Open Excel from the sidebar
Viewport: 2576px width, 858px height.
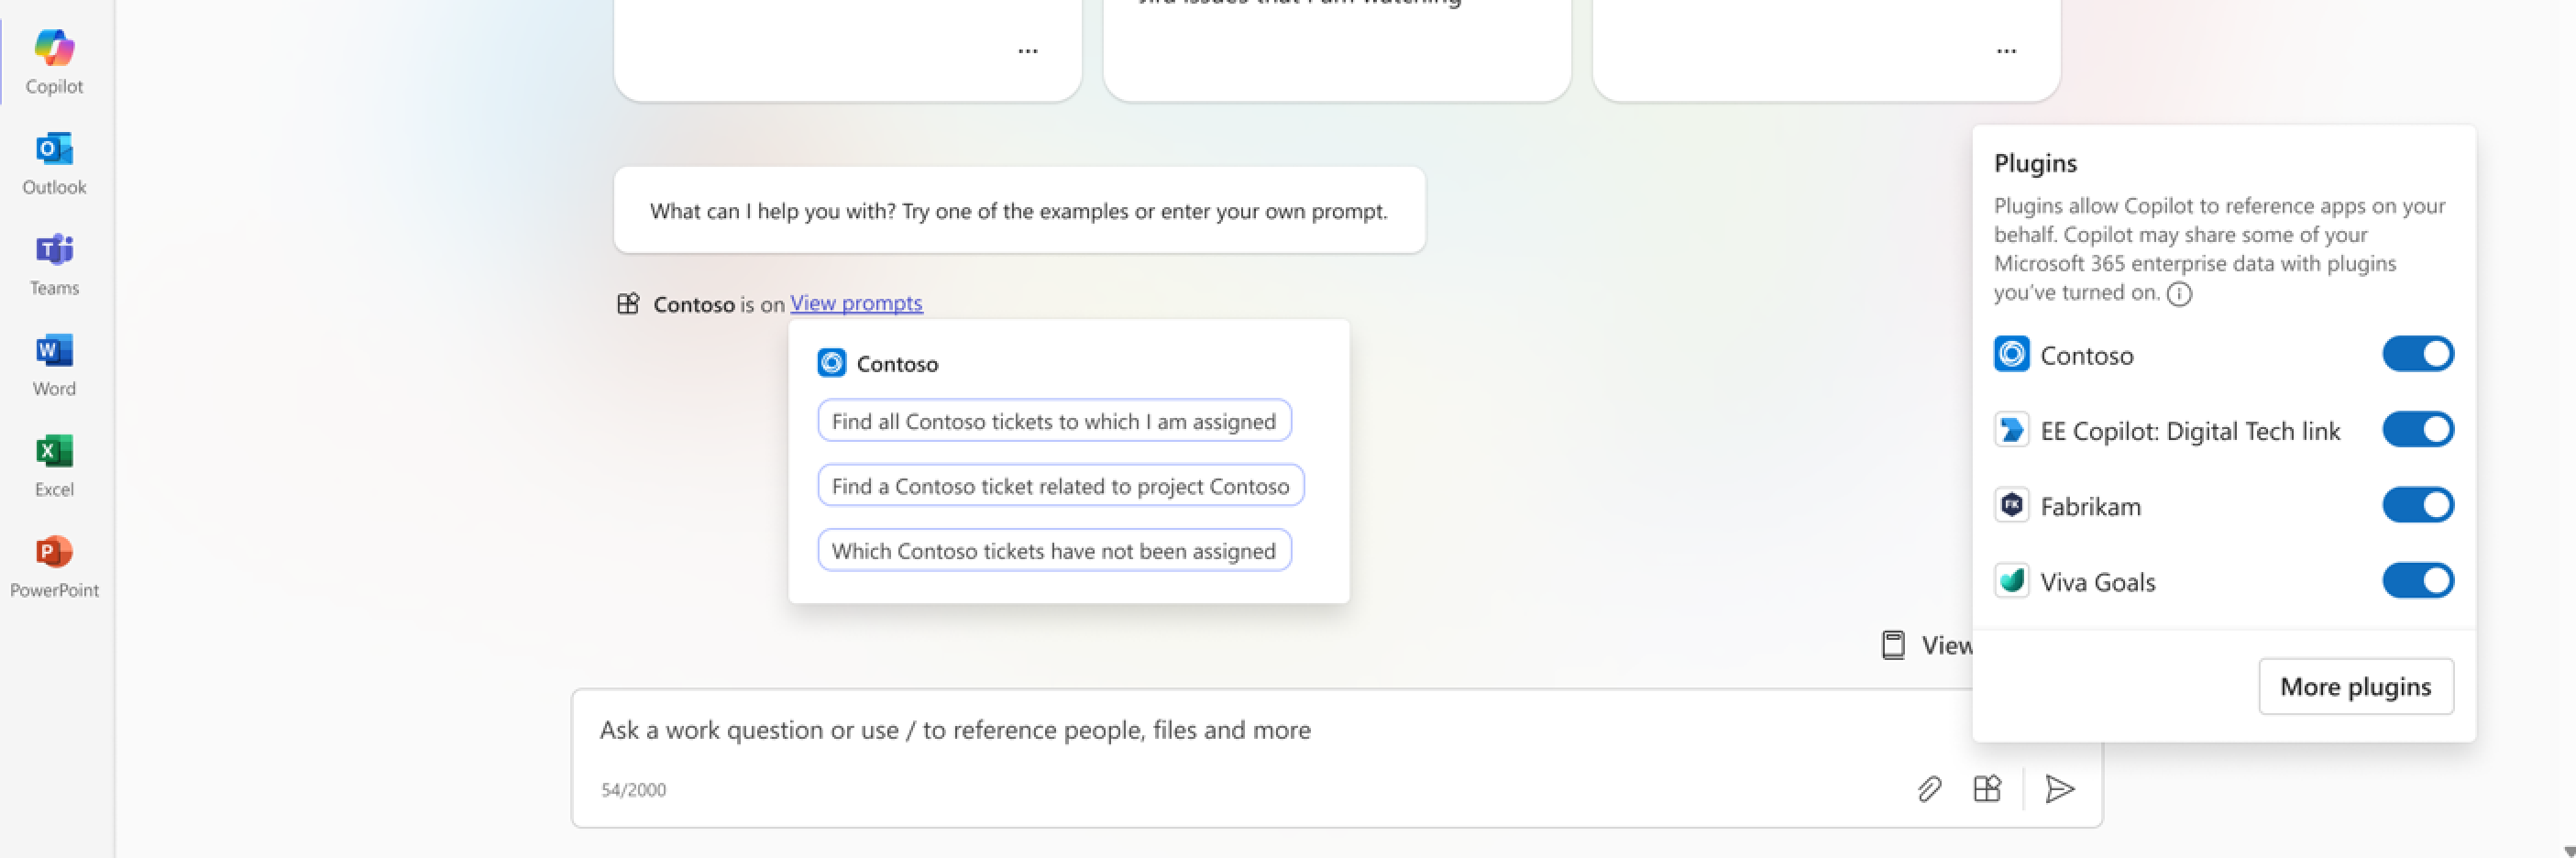[x=54, y=465]
